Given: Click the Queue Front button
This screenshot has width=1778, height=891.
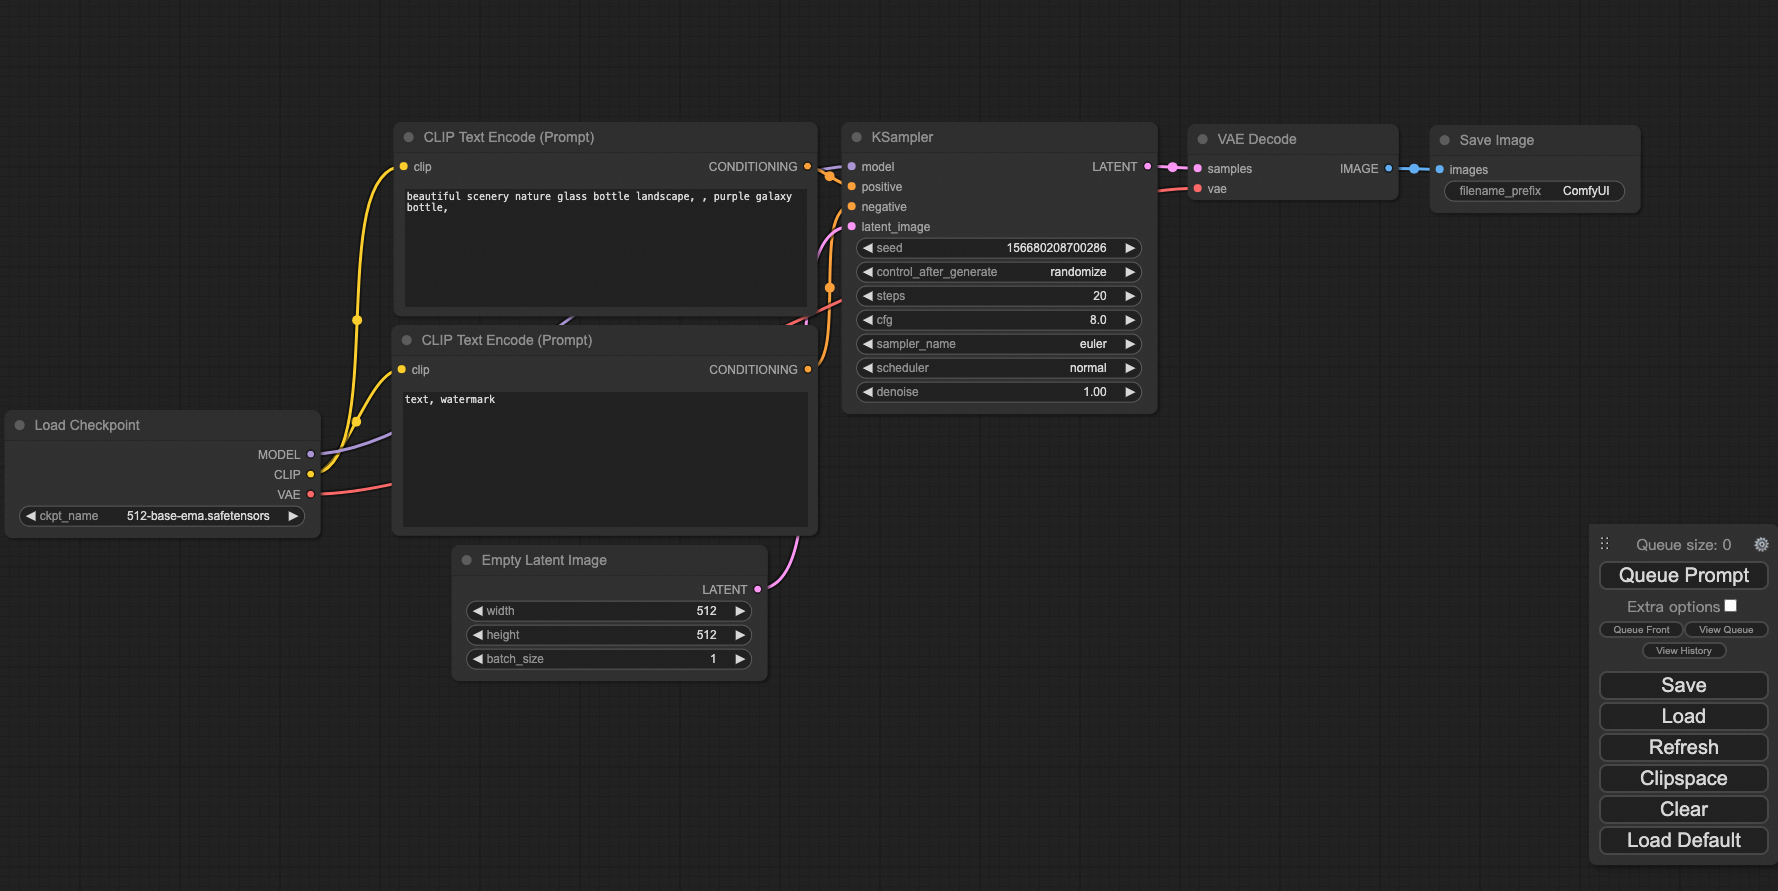Looking at the screenshot, I should [1641, 630].
